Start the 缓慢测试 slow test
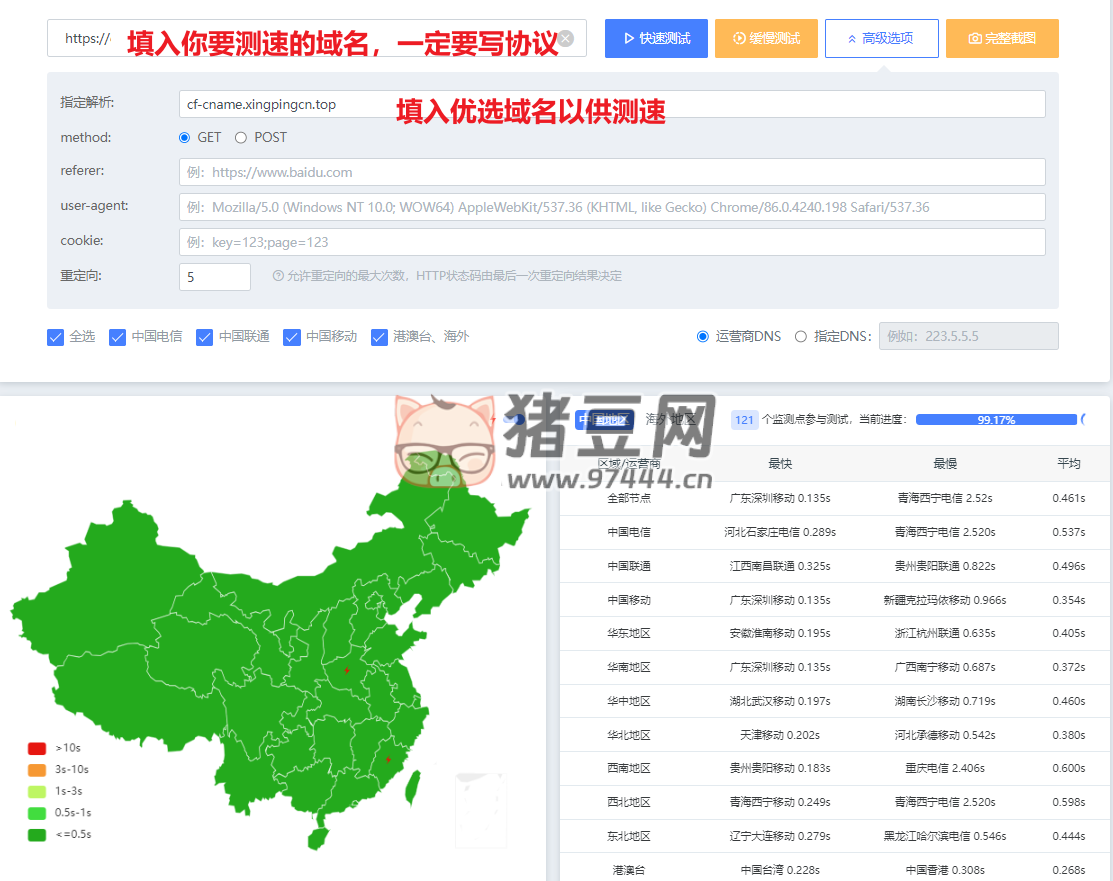This screenshot has height=881, width=1113. [x=766, y=39]
